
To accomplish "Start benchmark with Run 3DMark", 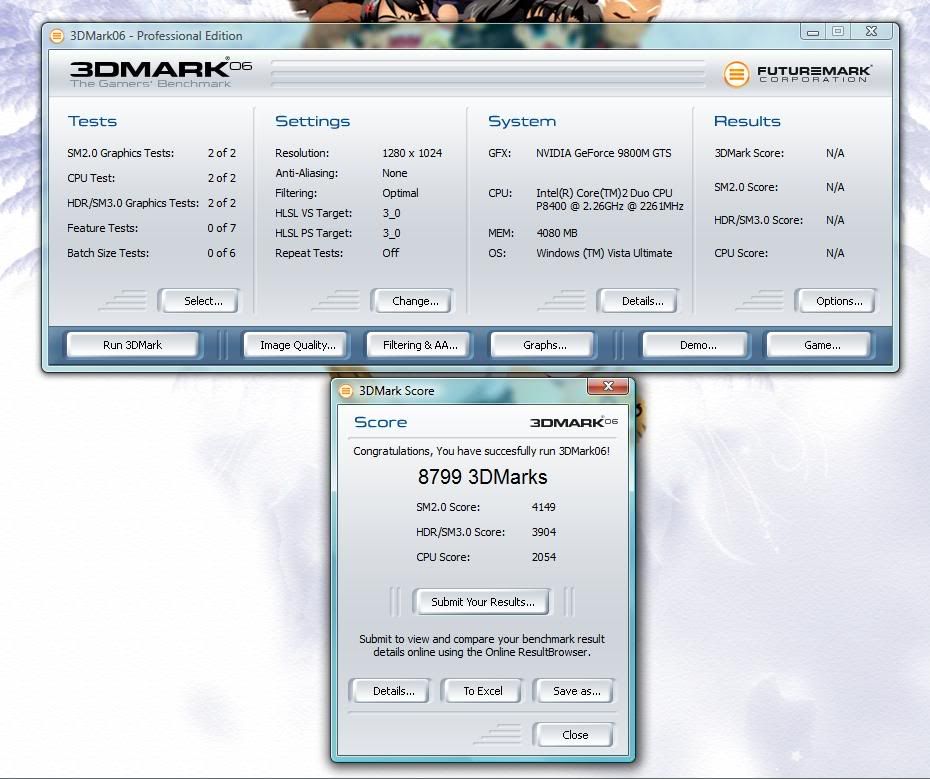I will [x=132, y=345].
